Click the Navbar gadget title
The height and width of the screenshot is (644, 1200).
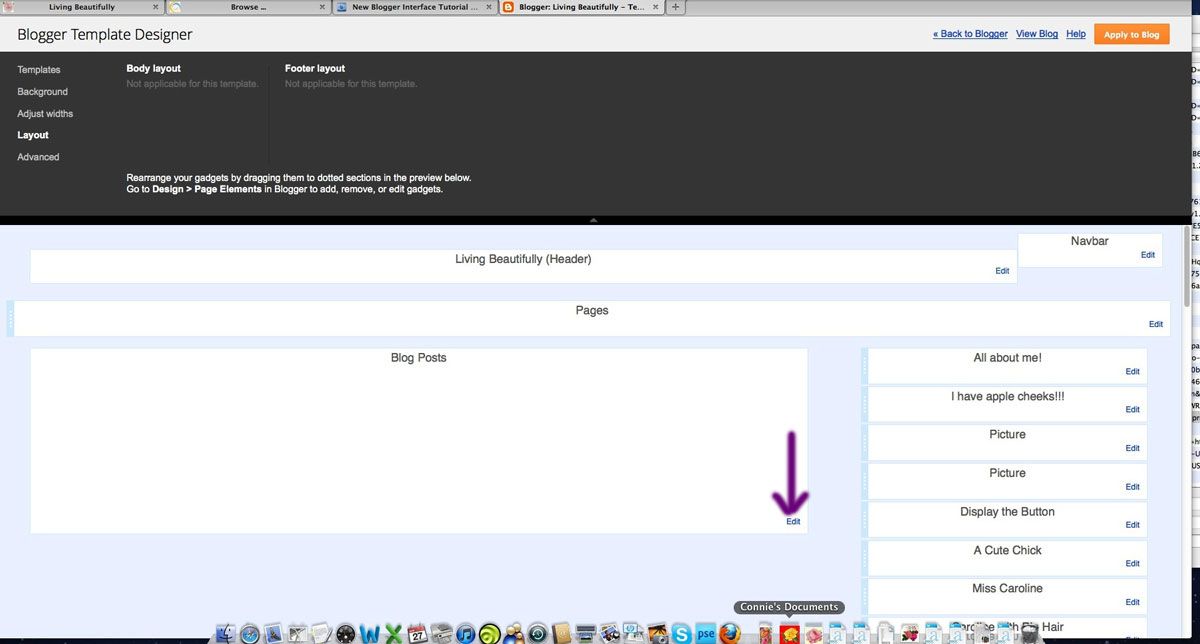(1089, 241)
